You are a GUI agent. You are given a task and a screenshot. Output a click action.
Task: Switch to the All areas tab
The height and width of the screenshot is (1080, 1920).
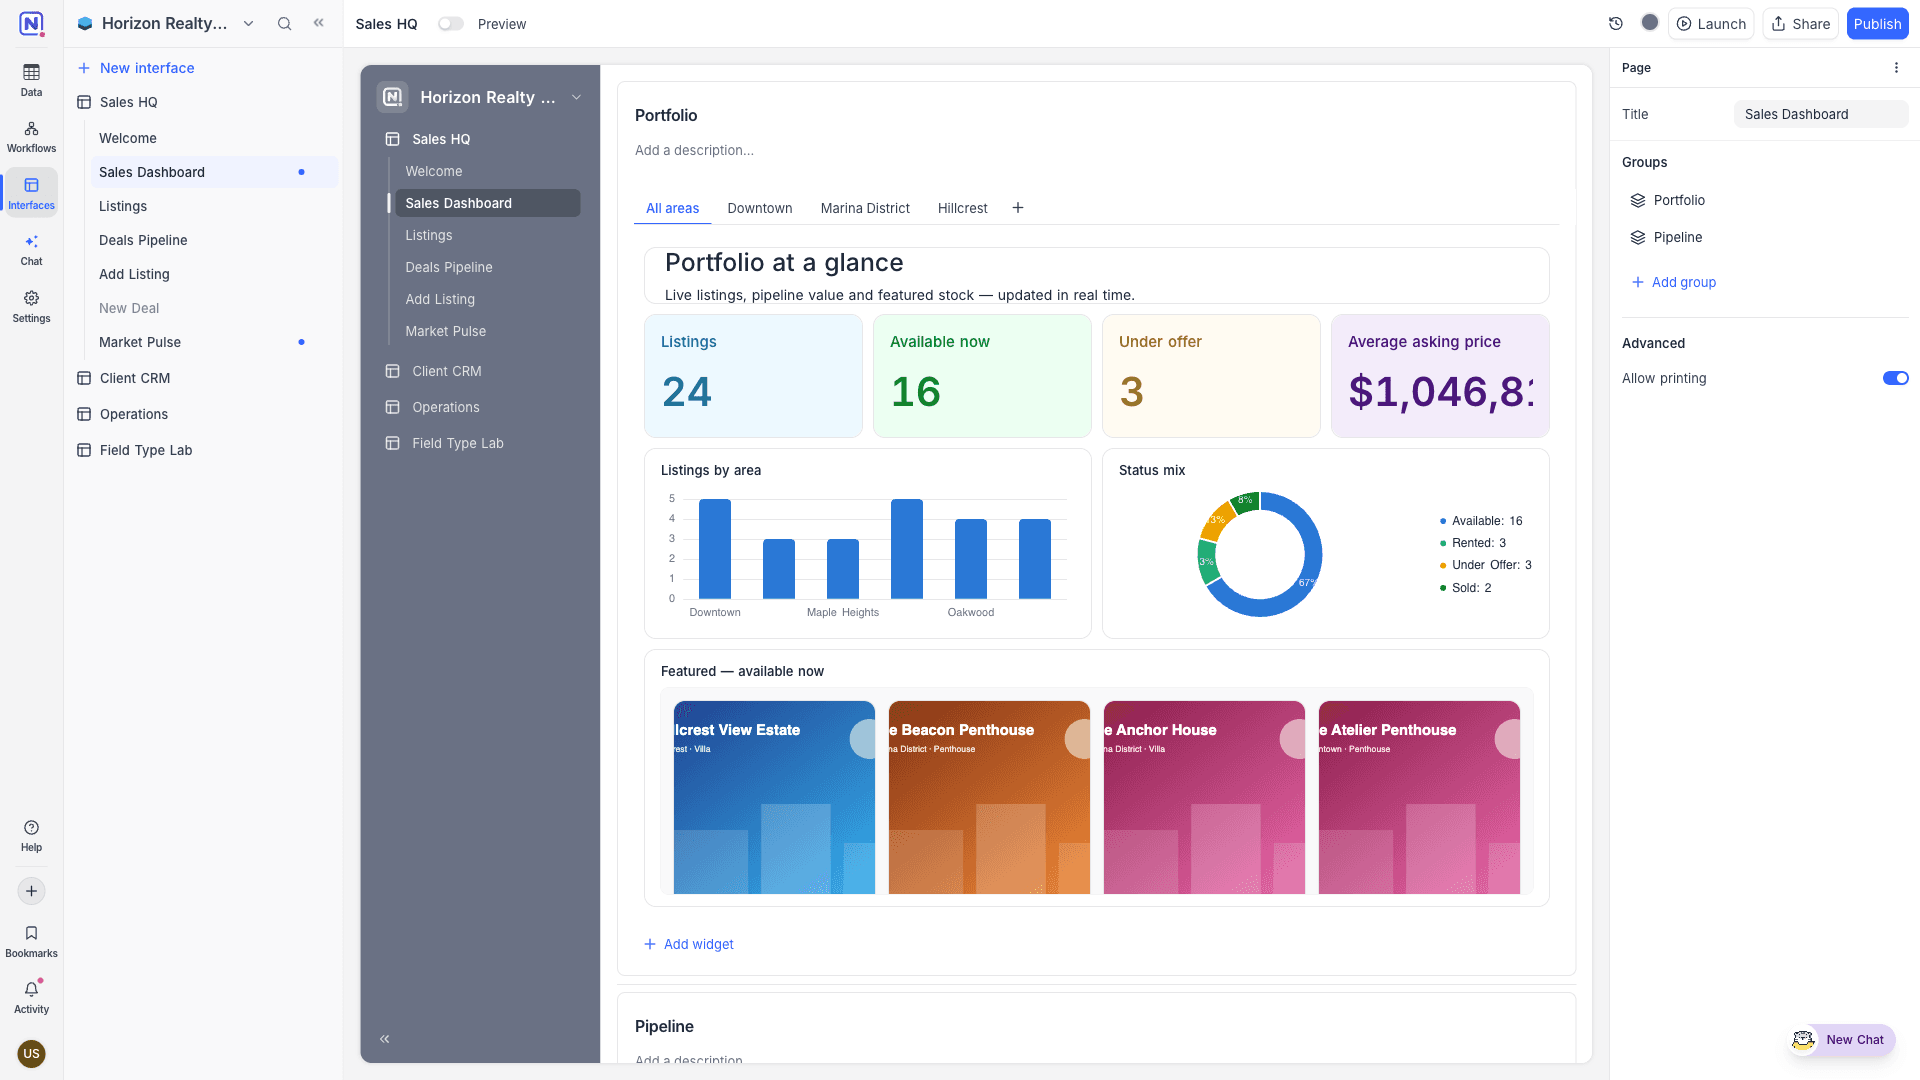672,208
